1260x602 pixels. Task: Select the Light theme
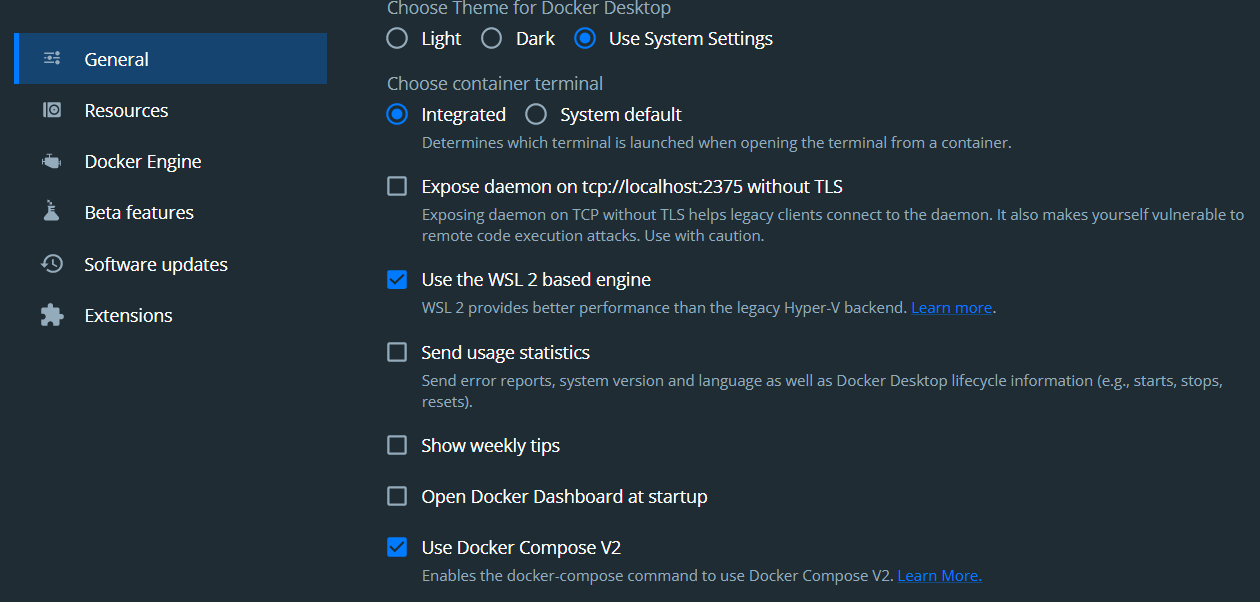(396, 38)
